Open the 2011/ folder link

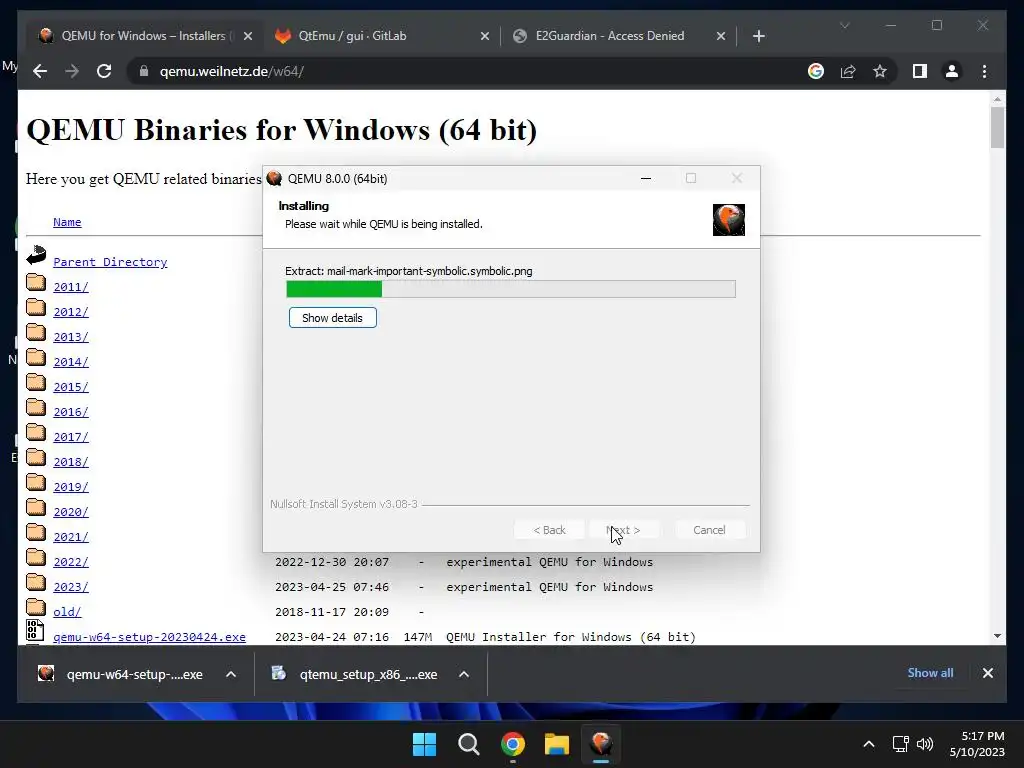tap(71, 287)
